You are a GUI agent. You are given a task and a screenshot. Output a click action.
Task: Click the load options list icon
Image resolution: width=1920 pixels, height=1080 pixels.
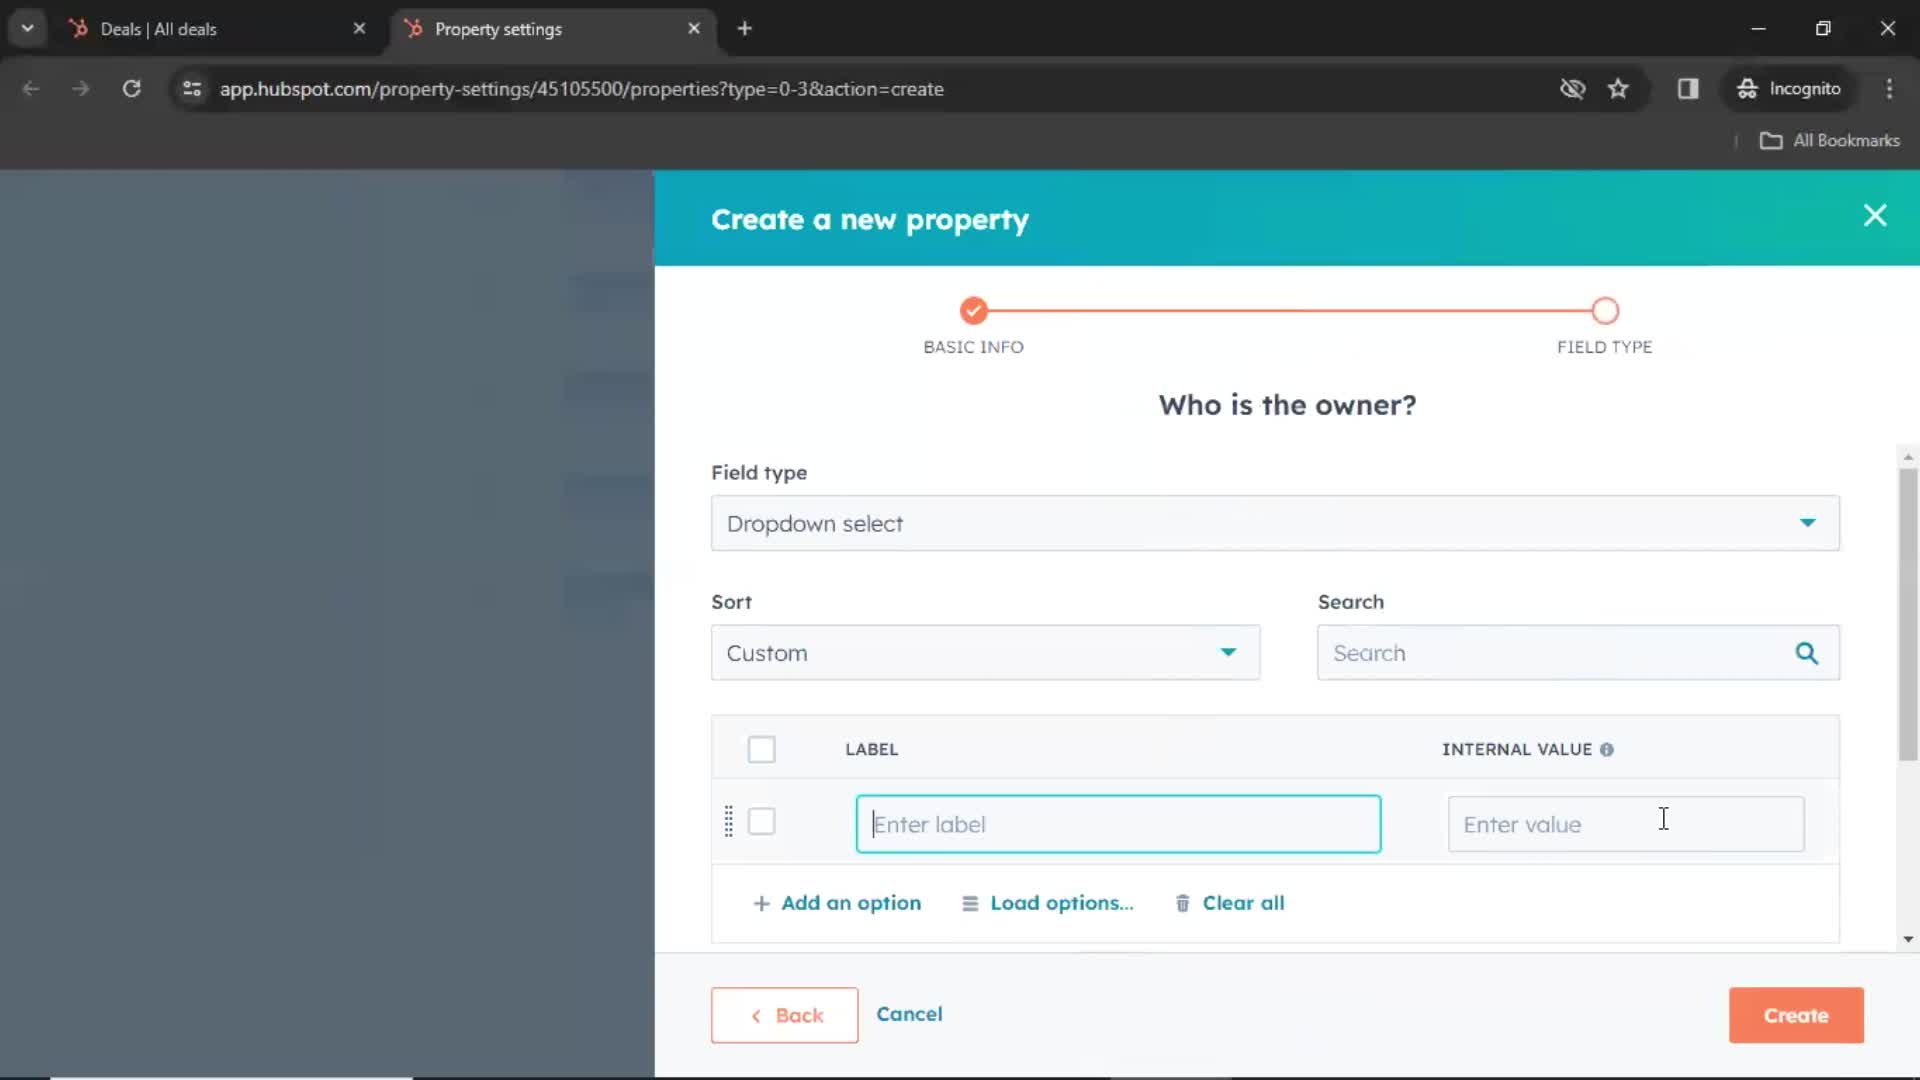[x=969, y=902]
